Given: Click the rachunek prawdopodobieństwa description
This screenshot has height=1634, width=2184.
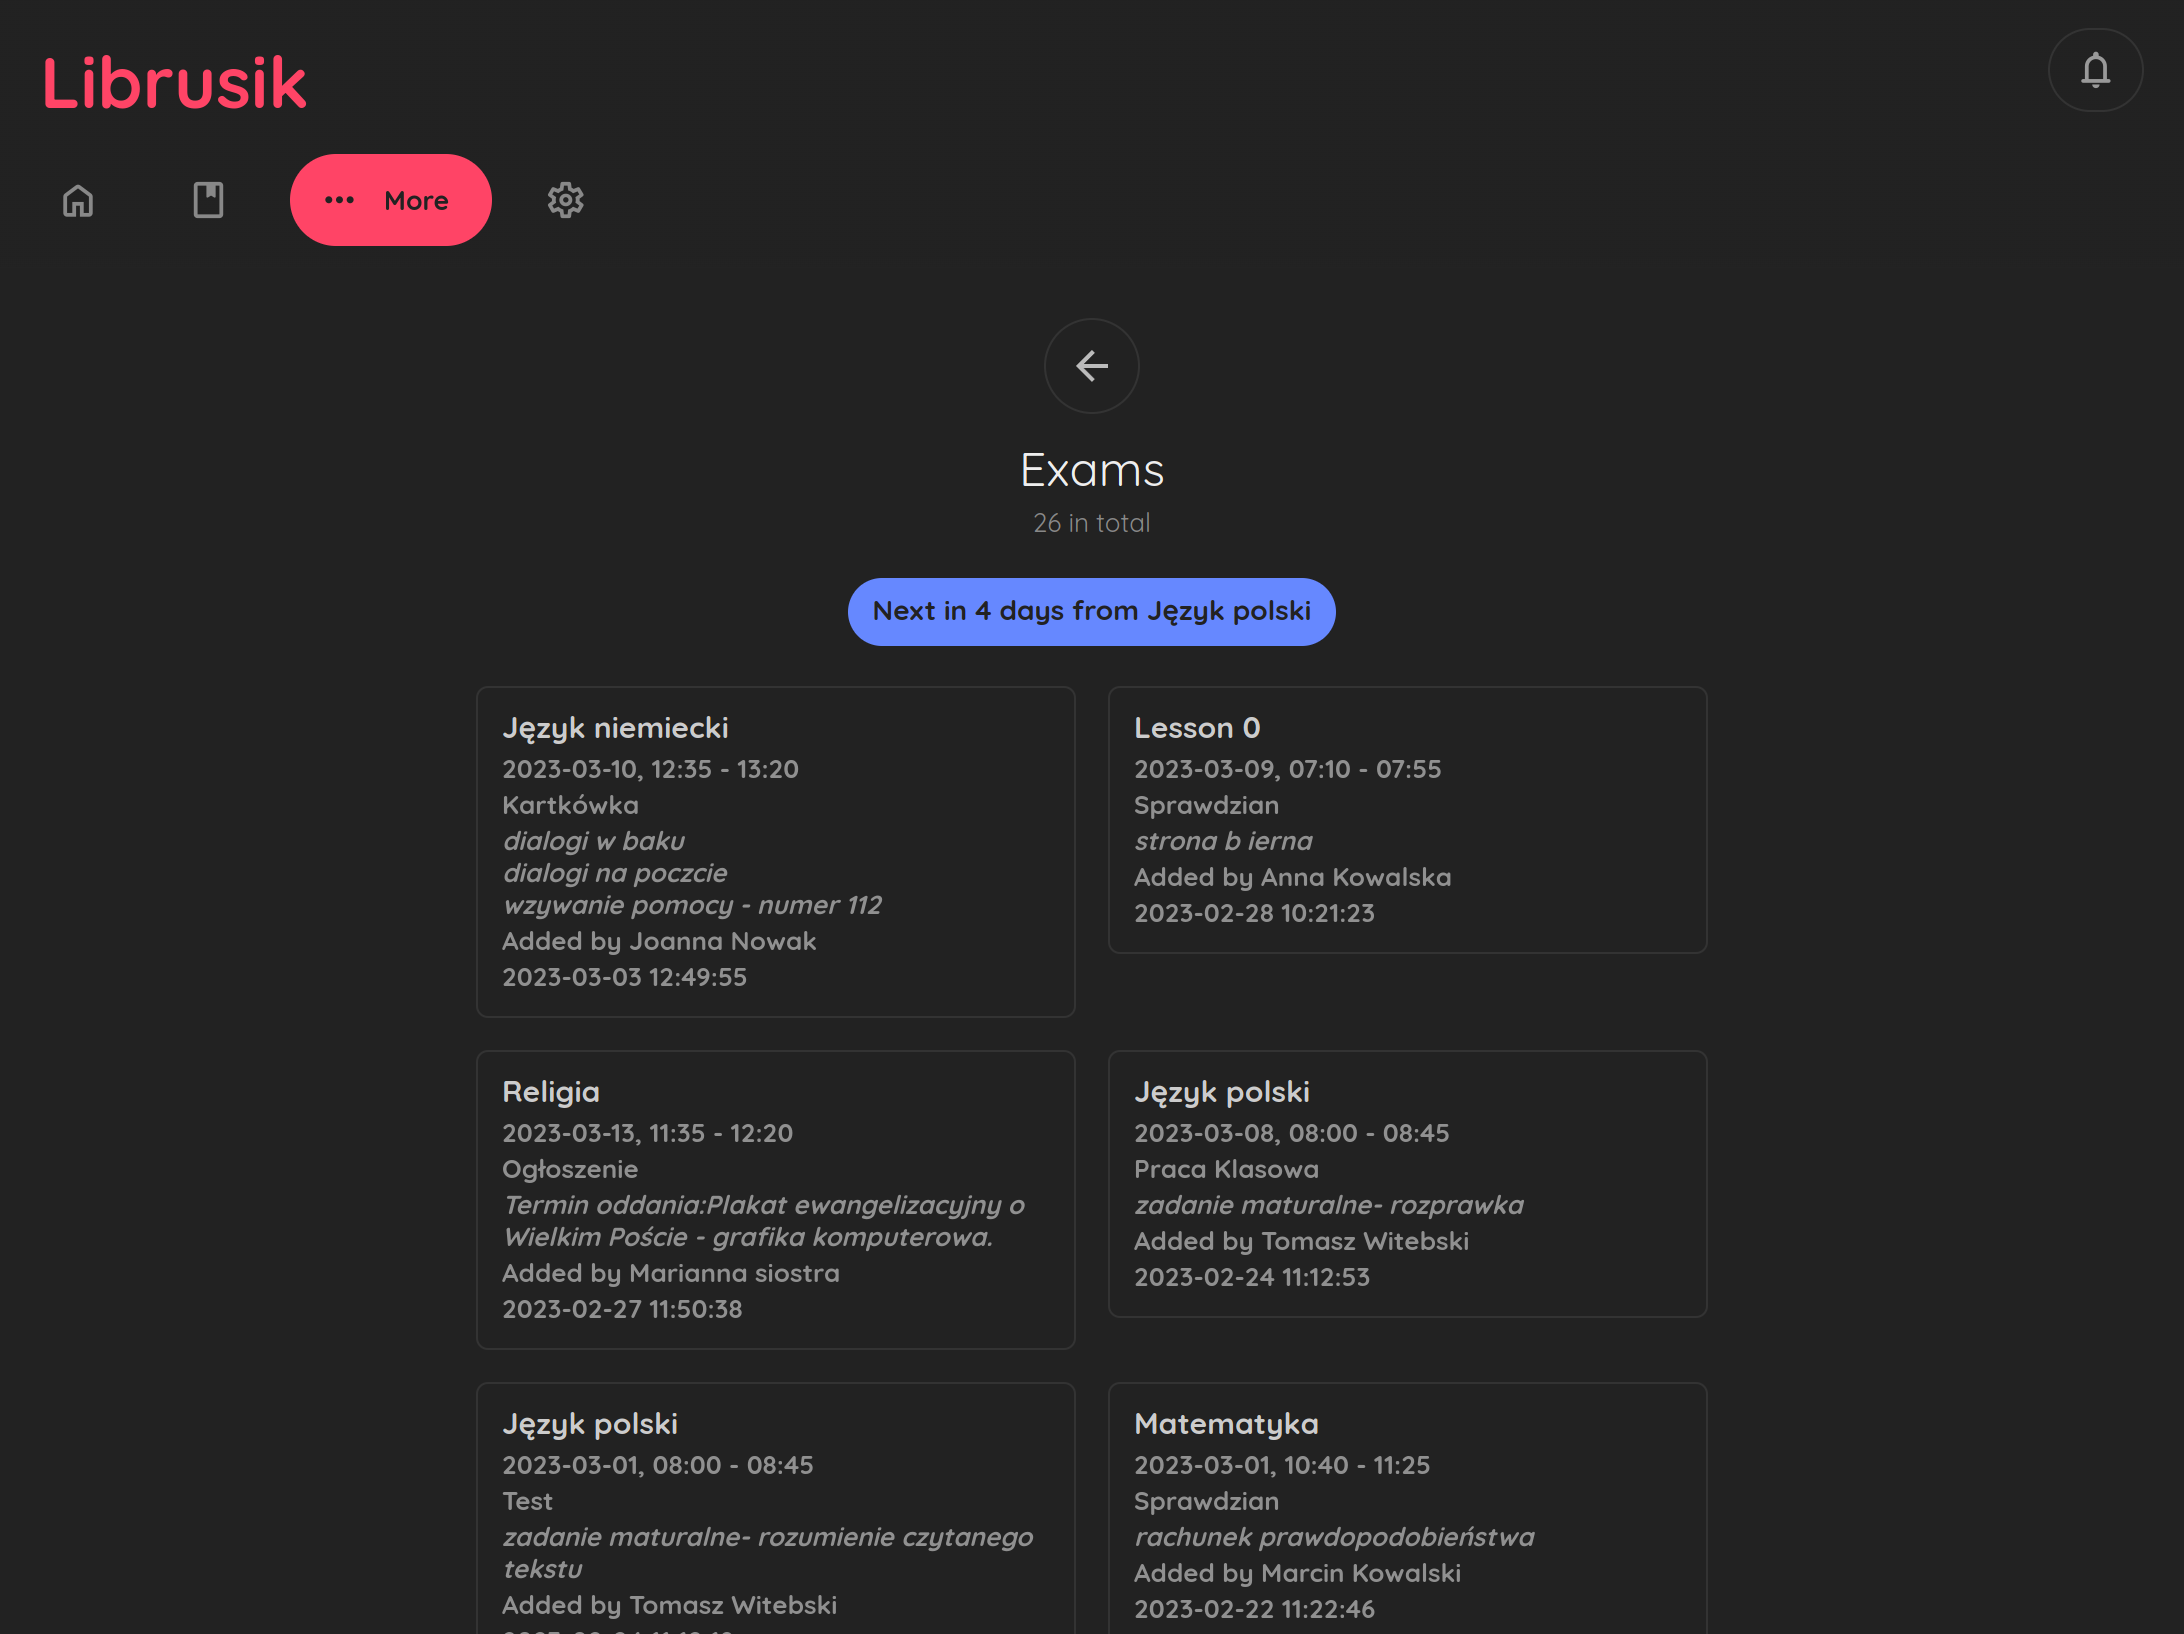Looking at the screenshot, I should click(1334, 1537).
